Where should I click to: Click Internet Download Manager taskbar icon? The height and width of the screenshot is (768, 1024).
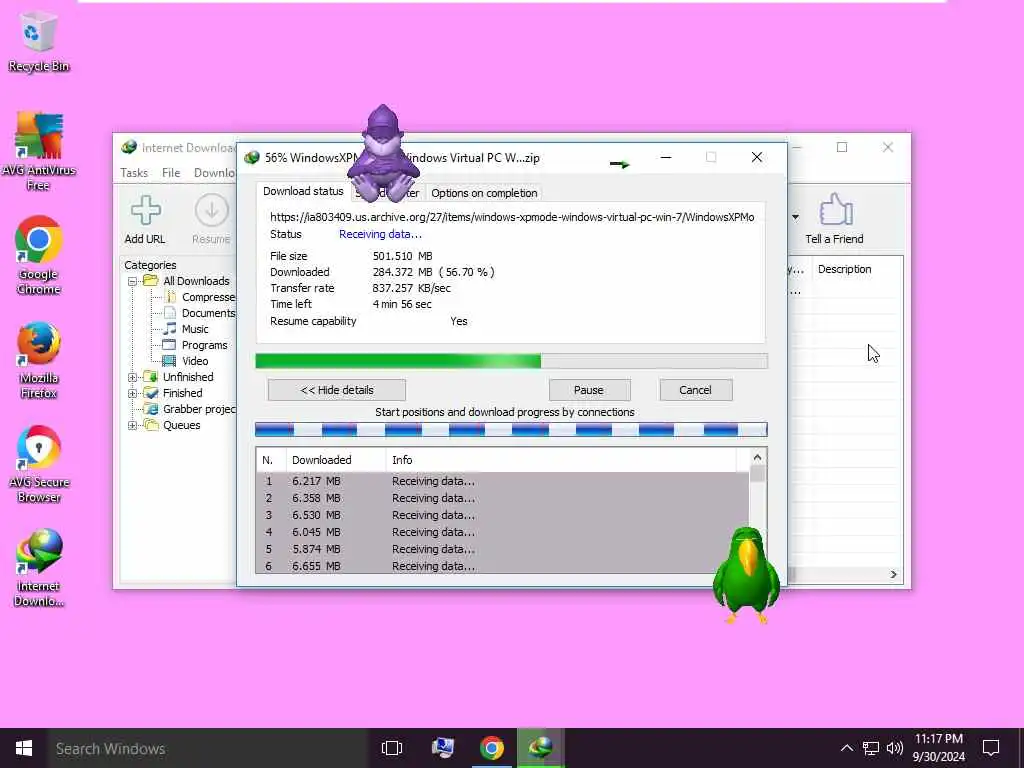pos(541,748)
